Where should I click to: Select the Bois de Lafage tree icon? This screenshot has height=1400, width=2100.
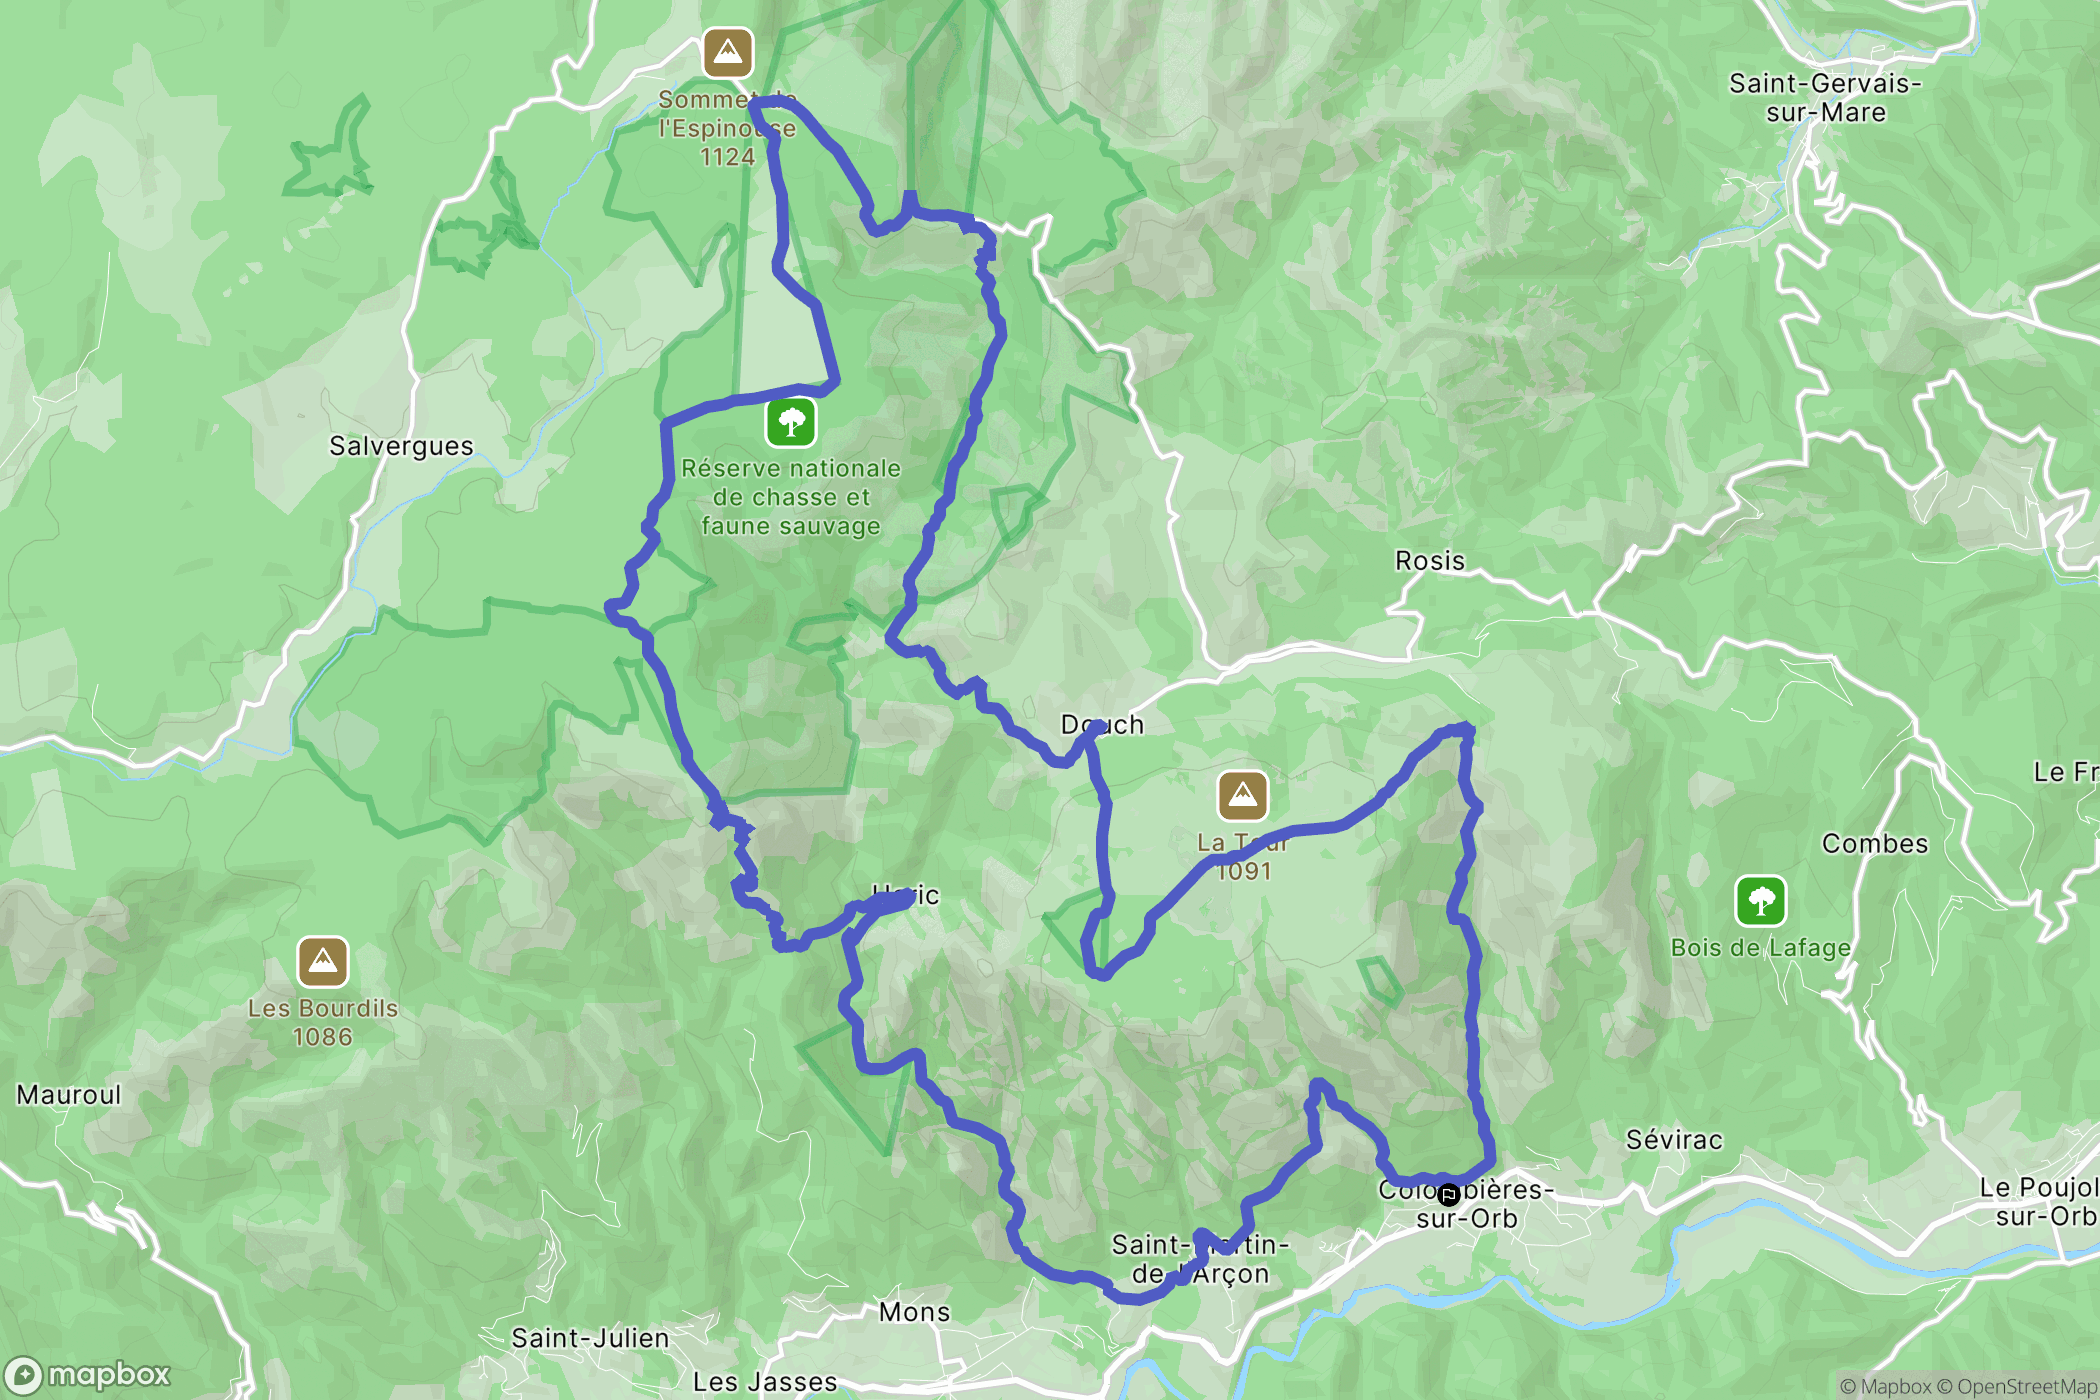click(1761, 901)
